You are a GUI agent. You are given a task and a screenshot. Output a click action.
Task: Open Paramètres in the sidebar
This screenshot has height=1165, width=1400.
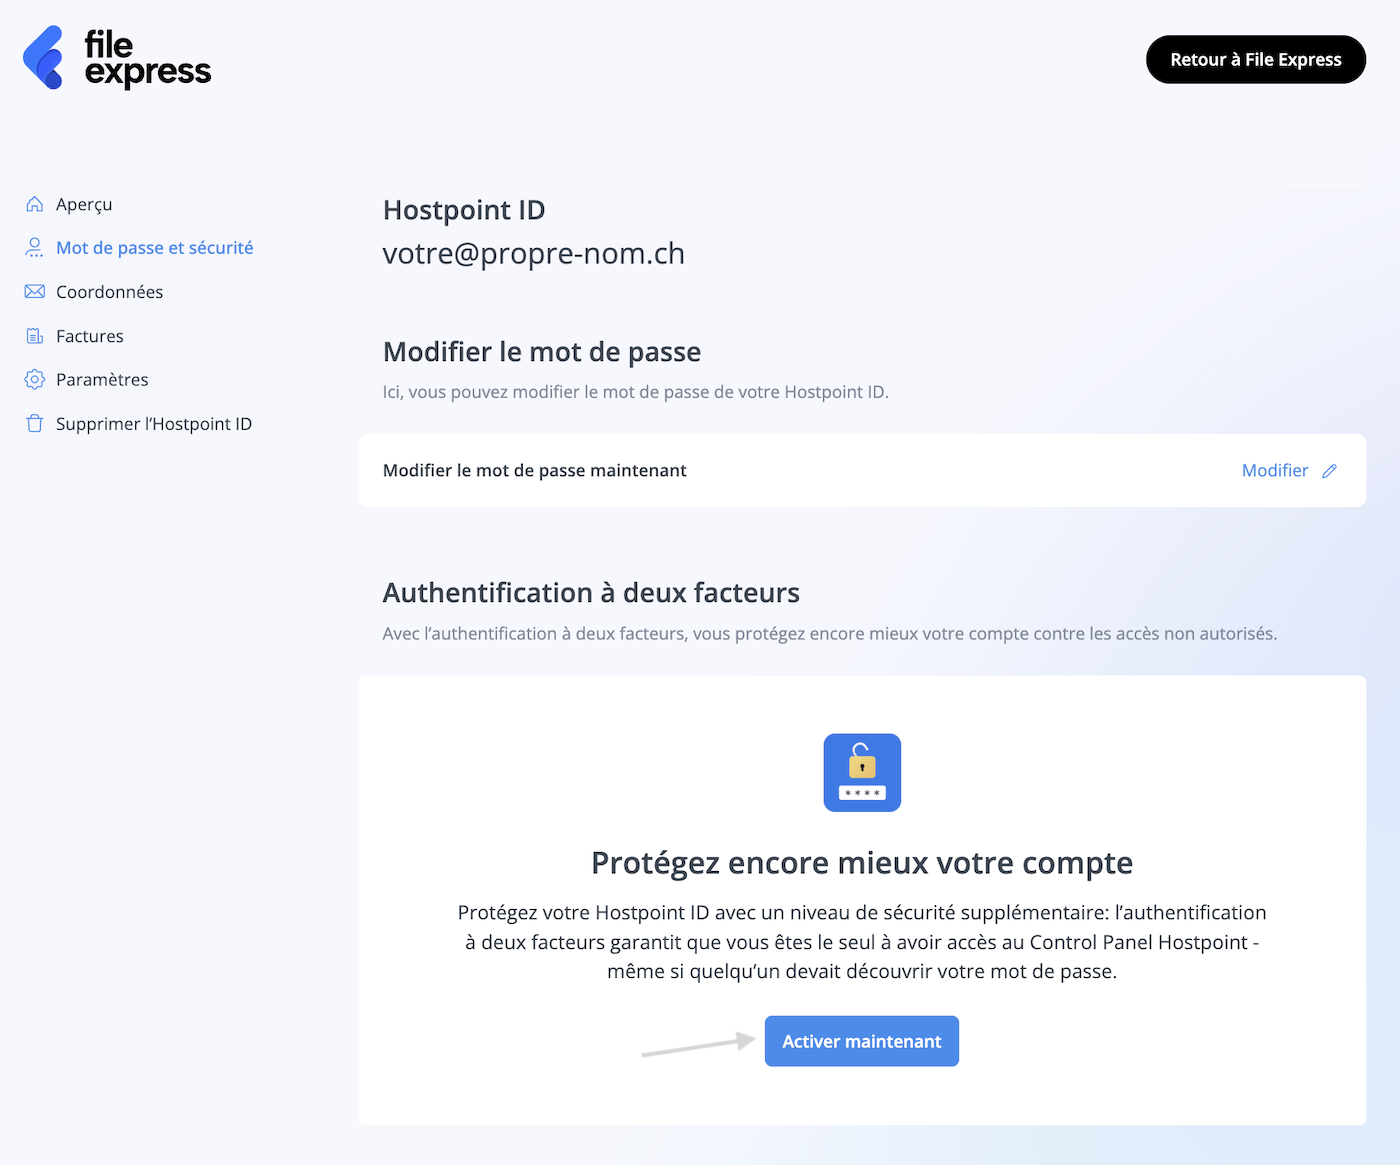102,380
